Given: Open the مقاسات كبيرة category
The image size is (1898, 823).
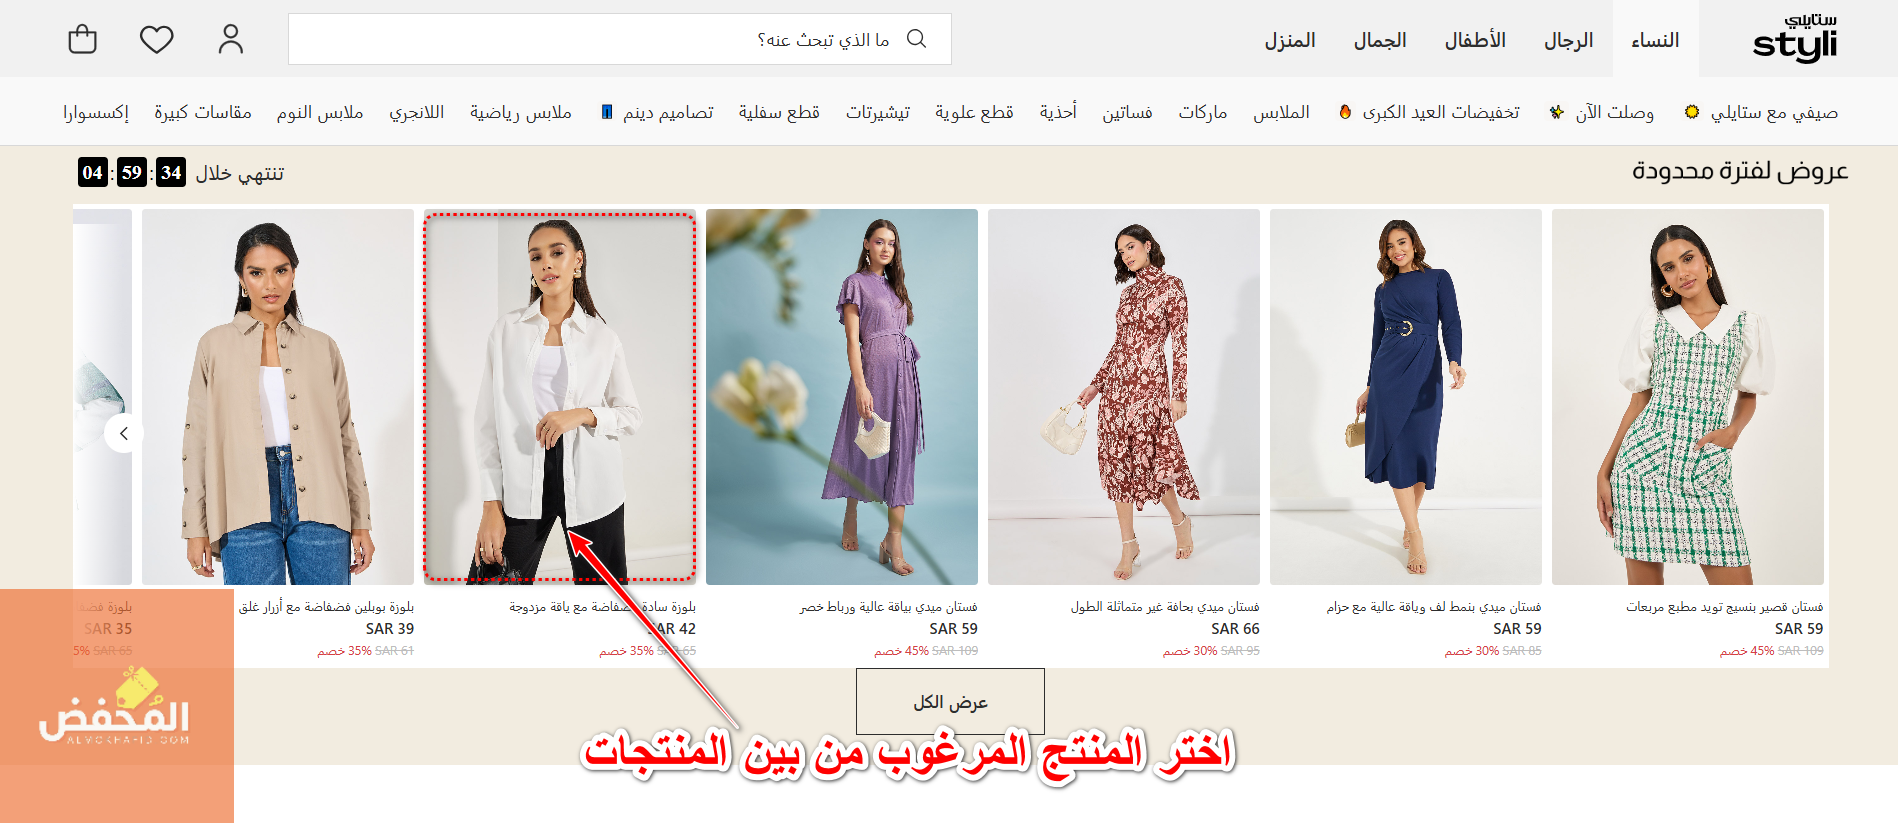Looking at the screenshot, I should click(203, 112).
